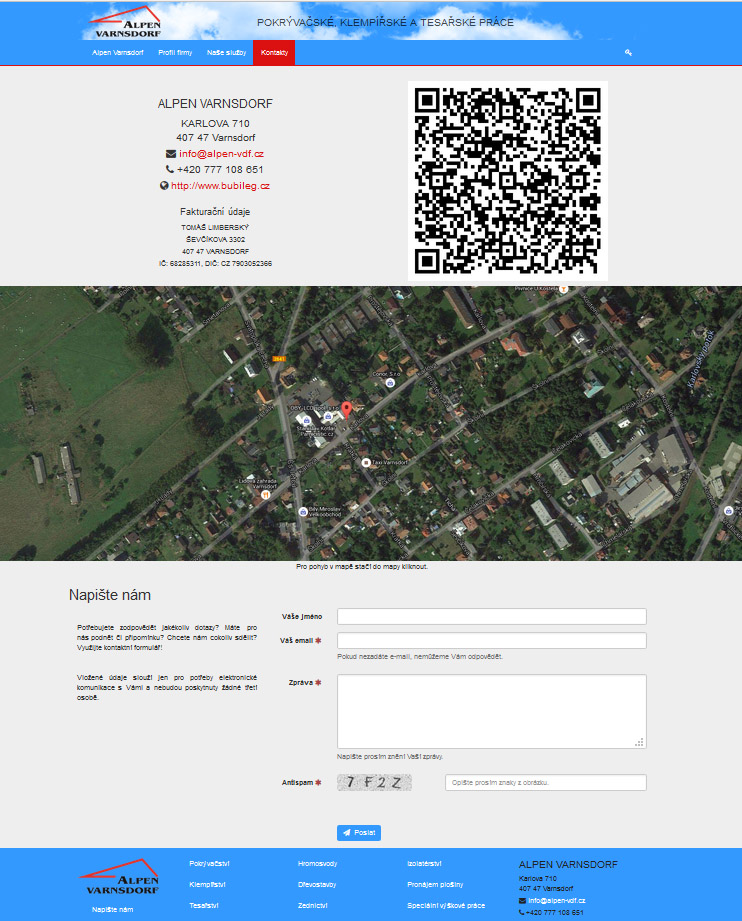The width and height of the screenshot is (742, 921).
Task: Click the map hint text 'Pro pohyb v mapě'
Action: click(362, 567)
